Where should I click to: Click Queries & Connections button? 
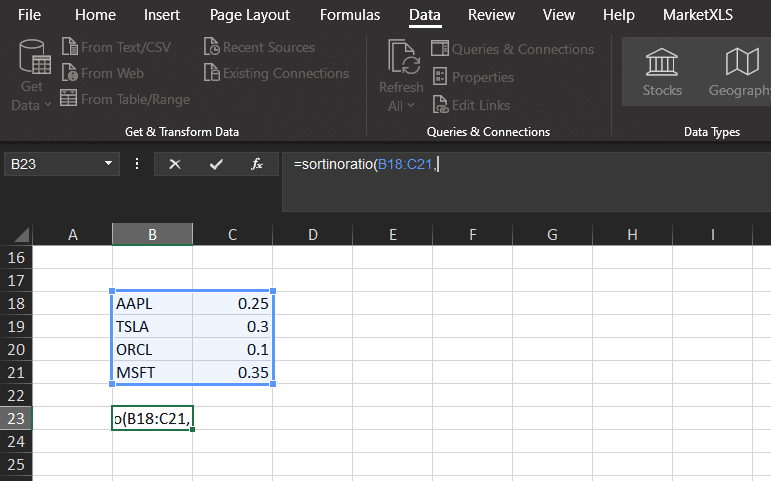tap(512, 49)
